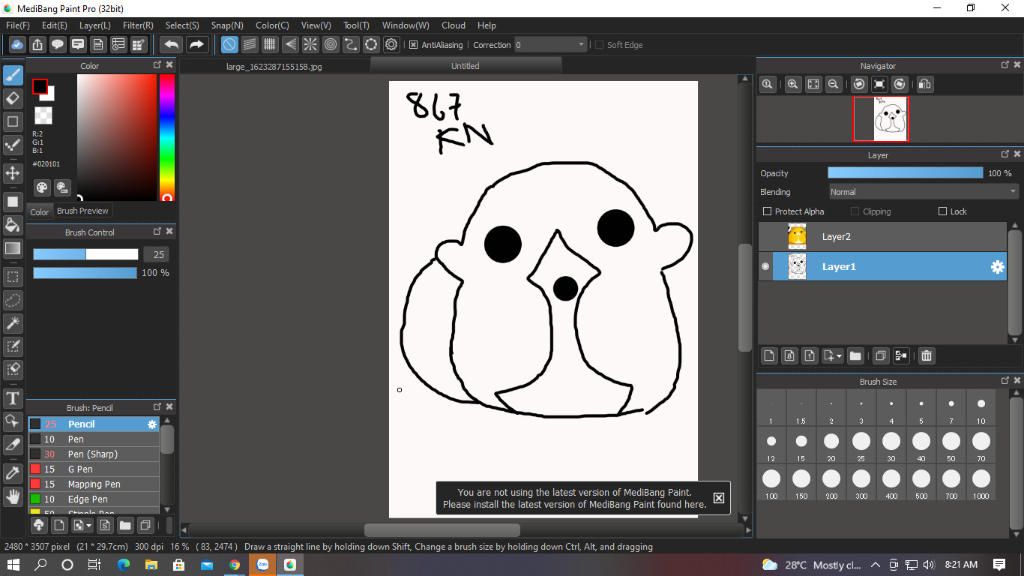
Task: Close the update notification banner
Action: (x=718, y=498)
